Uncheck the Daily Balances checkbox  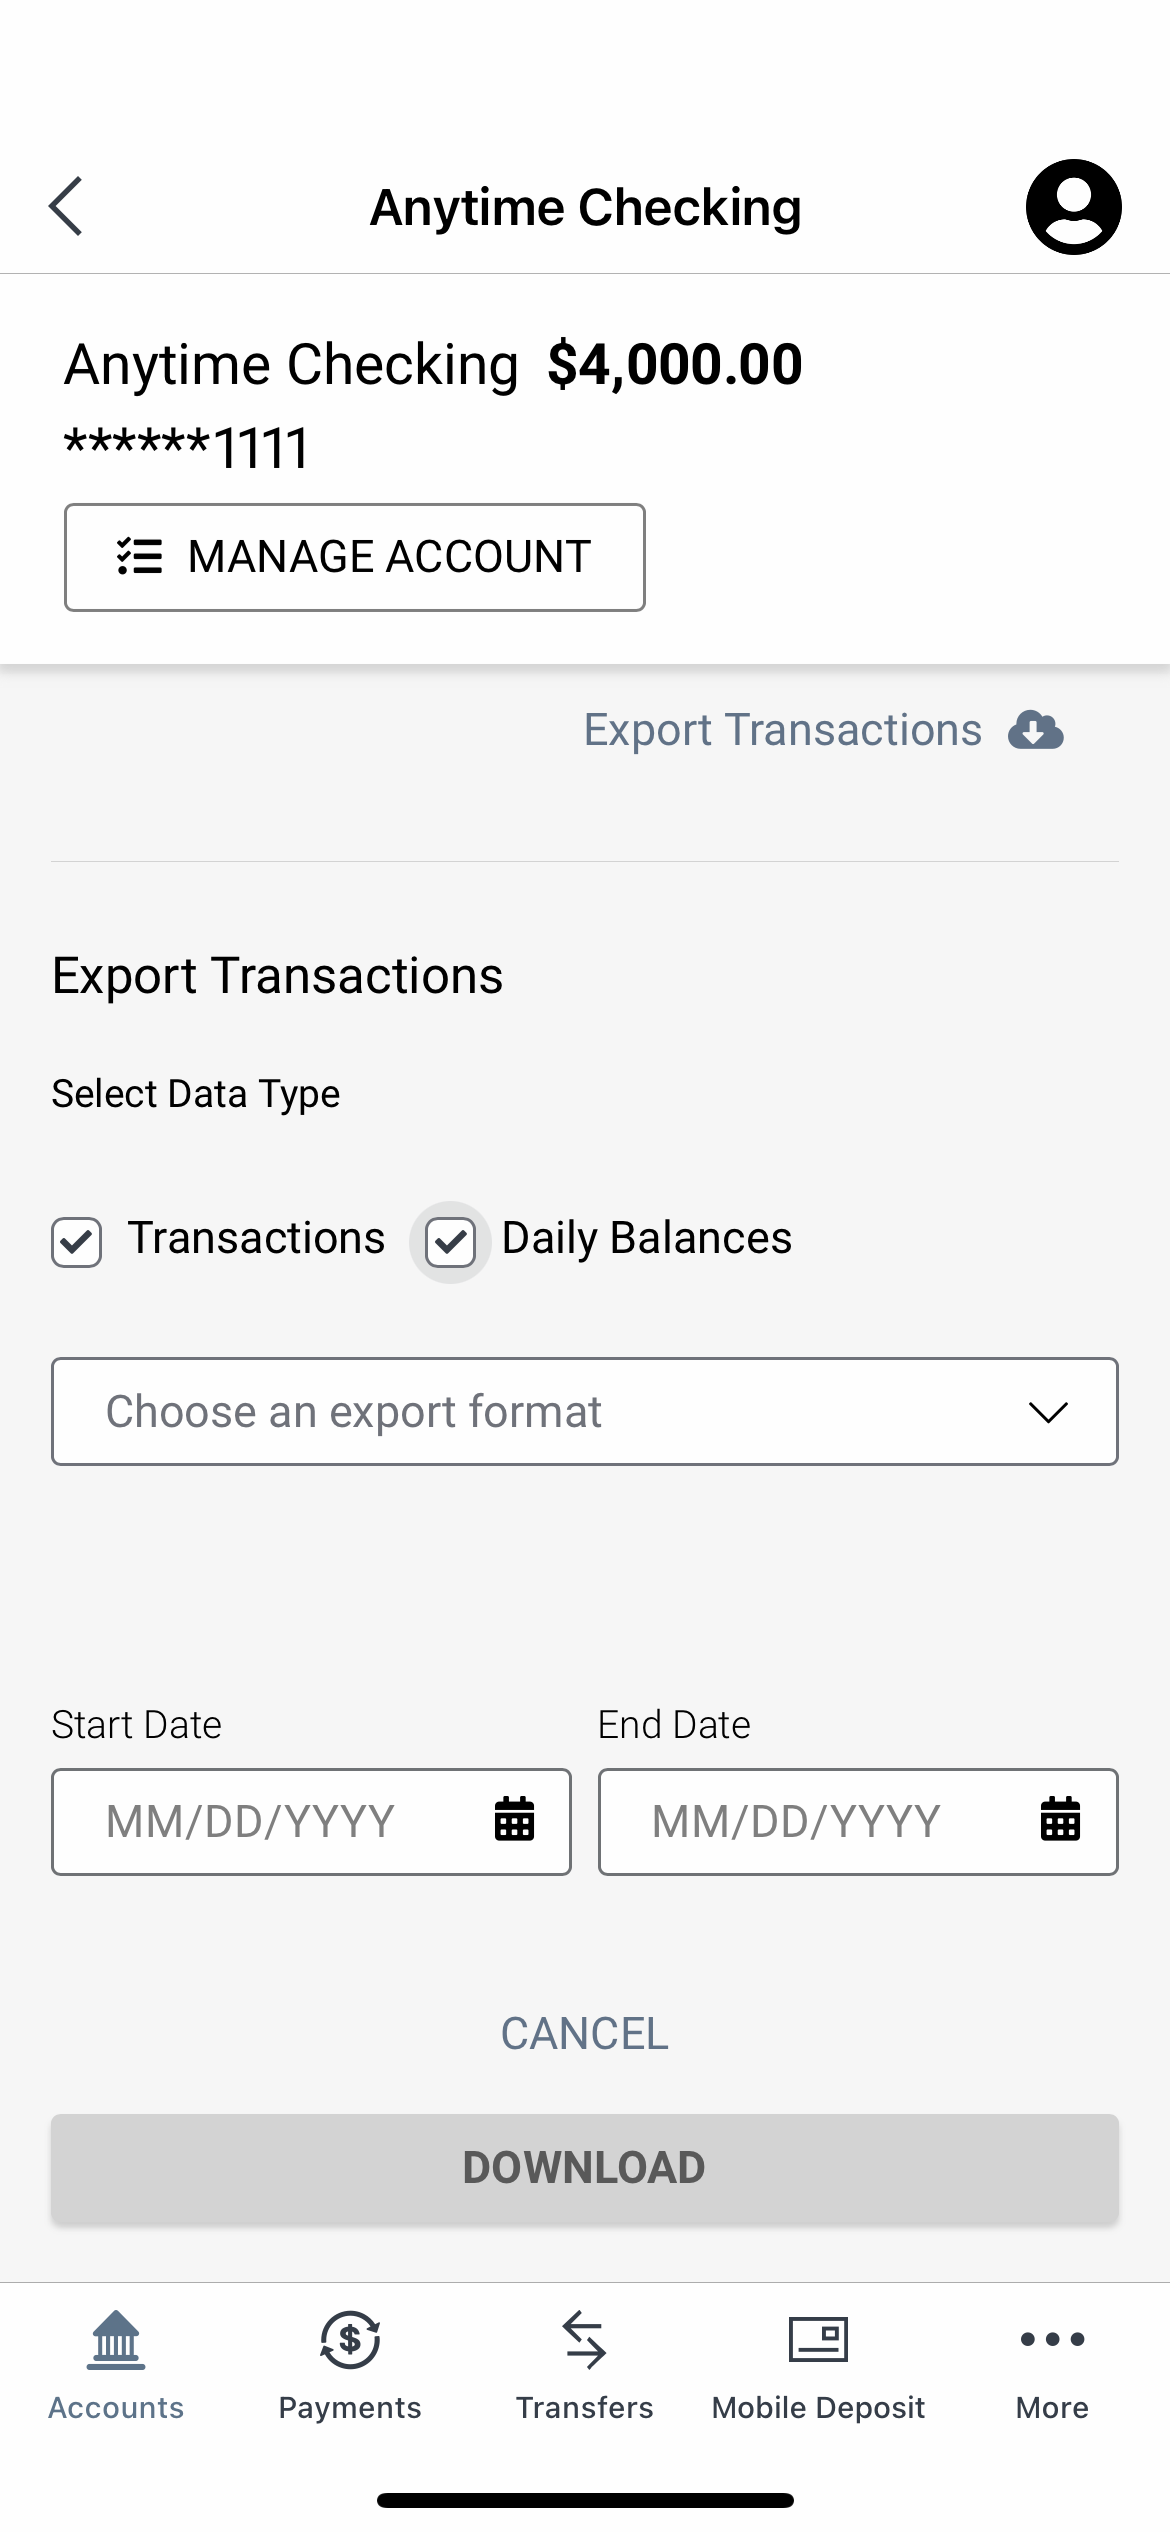coord(450,1242)
